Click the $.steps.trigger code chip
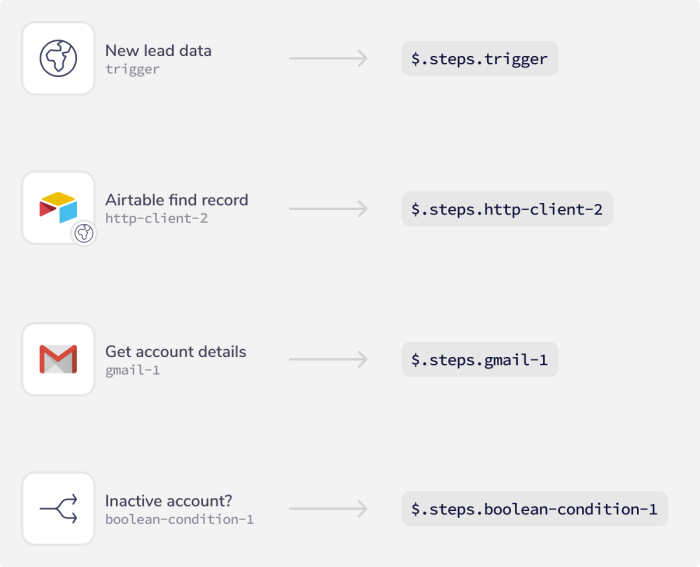Viewport: 700px width, 567px height. (479, 59)
